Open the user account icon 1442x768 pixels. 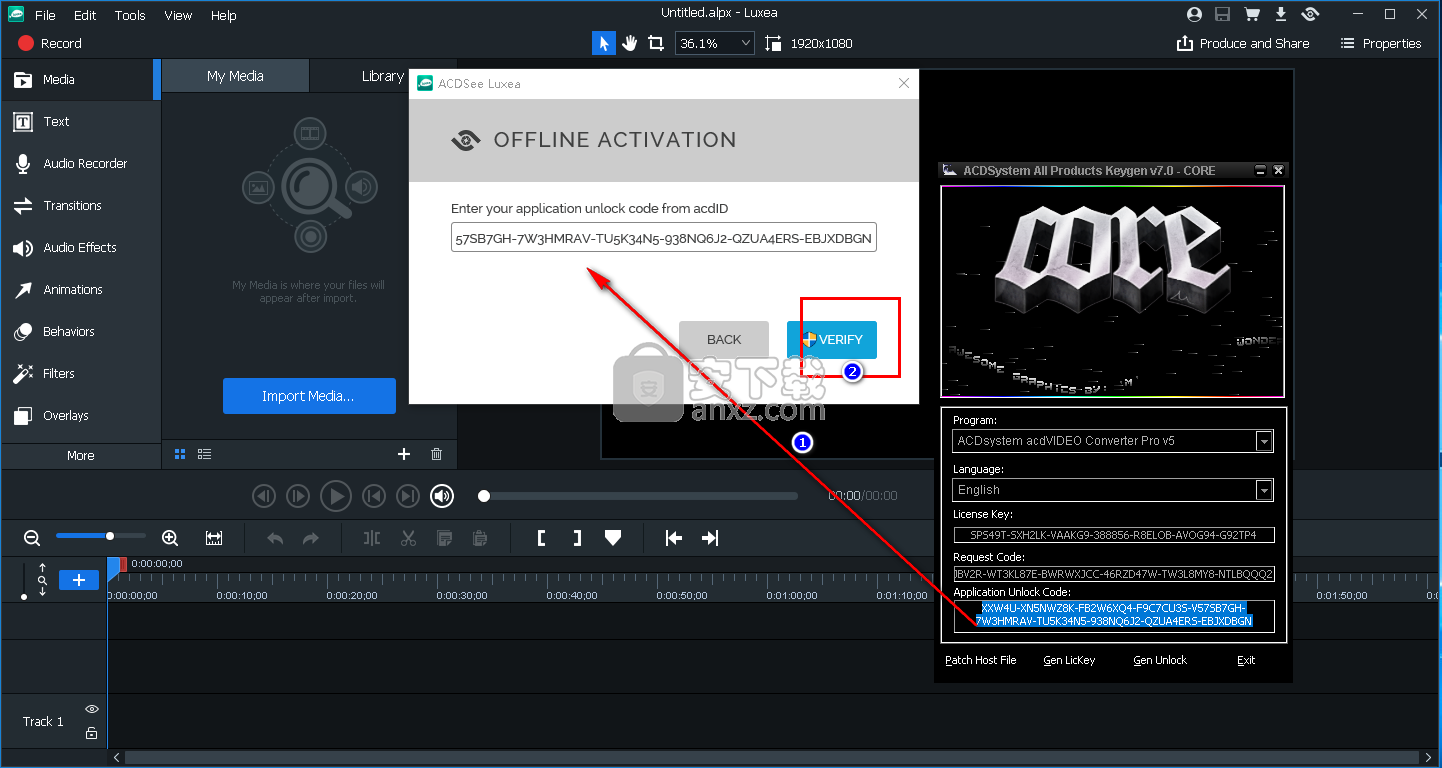click(x=1194, y=14)
